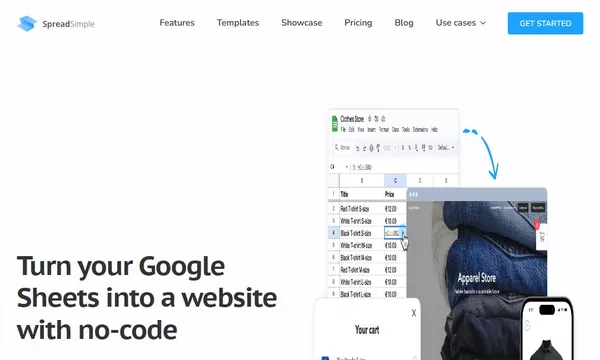Click the SpreadSimple logo
This screenshot has width=600, height=360.
(56, 24)
